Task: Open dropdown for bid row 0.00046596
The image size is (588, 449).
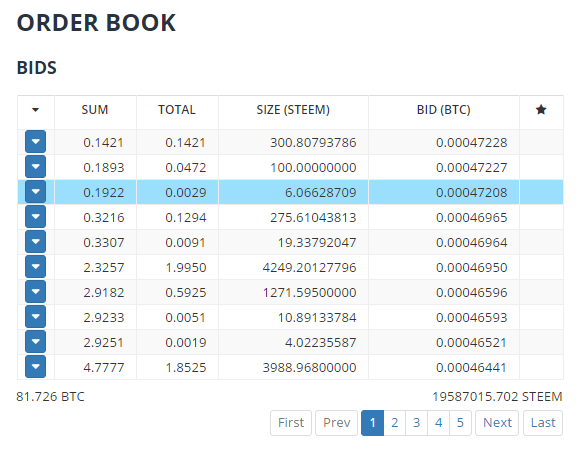Action: pyautogui.click(x=36, y=292)
